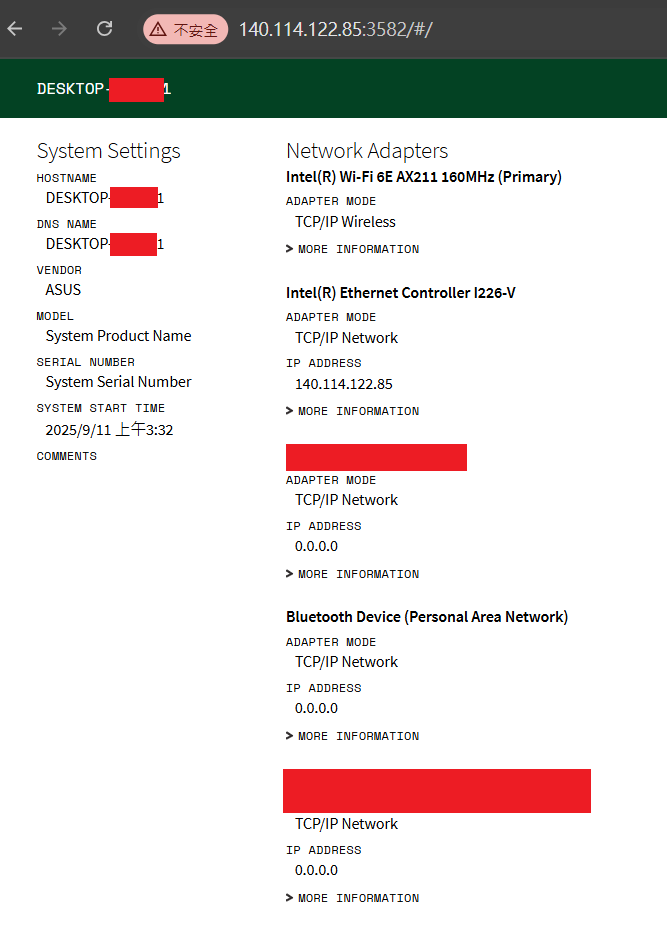Click the Bluetooth Device Personal Area Network heading
667x927 pixels.
pos(427,617)
